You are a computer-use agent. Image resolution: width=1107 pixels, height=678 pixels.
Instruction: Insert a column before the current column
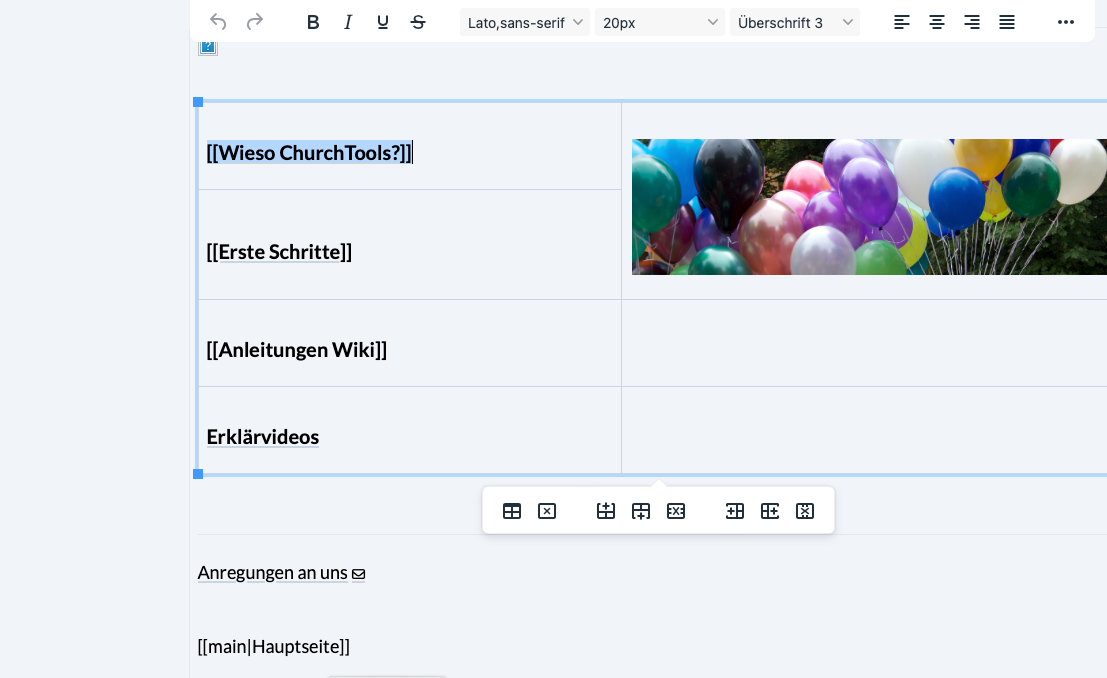point(735,511)
